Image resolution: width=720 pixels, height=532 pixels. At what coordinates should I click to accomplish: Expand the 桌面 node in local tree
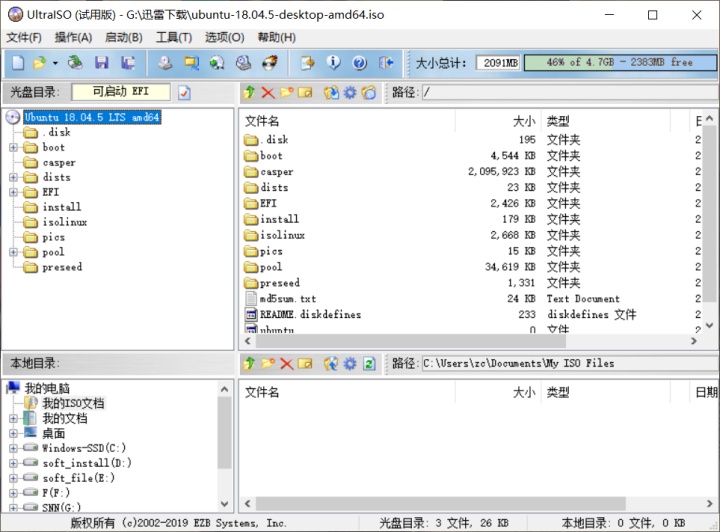[x=13, y=433]
